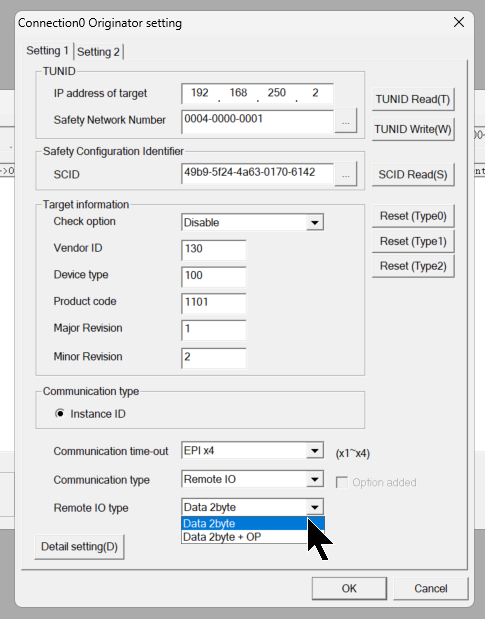Click the Reset (Type0) button

click(x=413, y=216)
